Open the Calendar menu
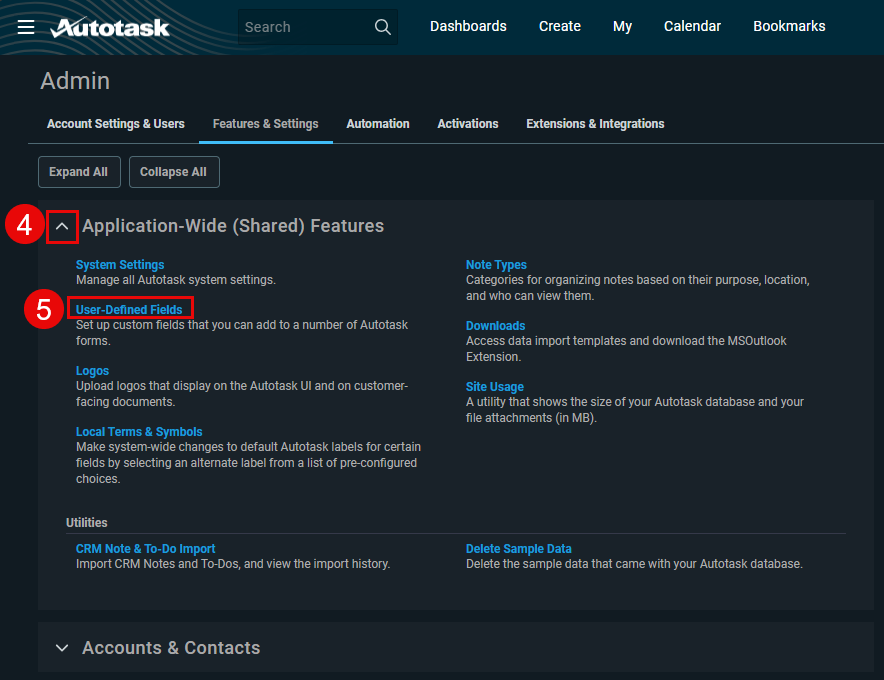The width and height of the screenshot is (884, 680). pos(692,27)
